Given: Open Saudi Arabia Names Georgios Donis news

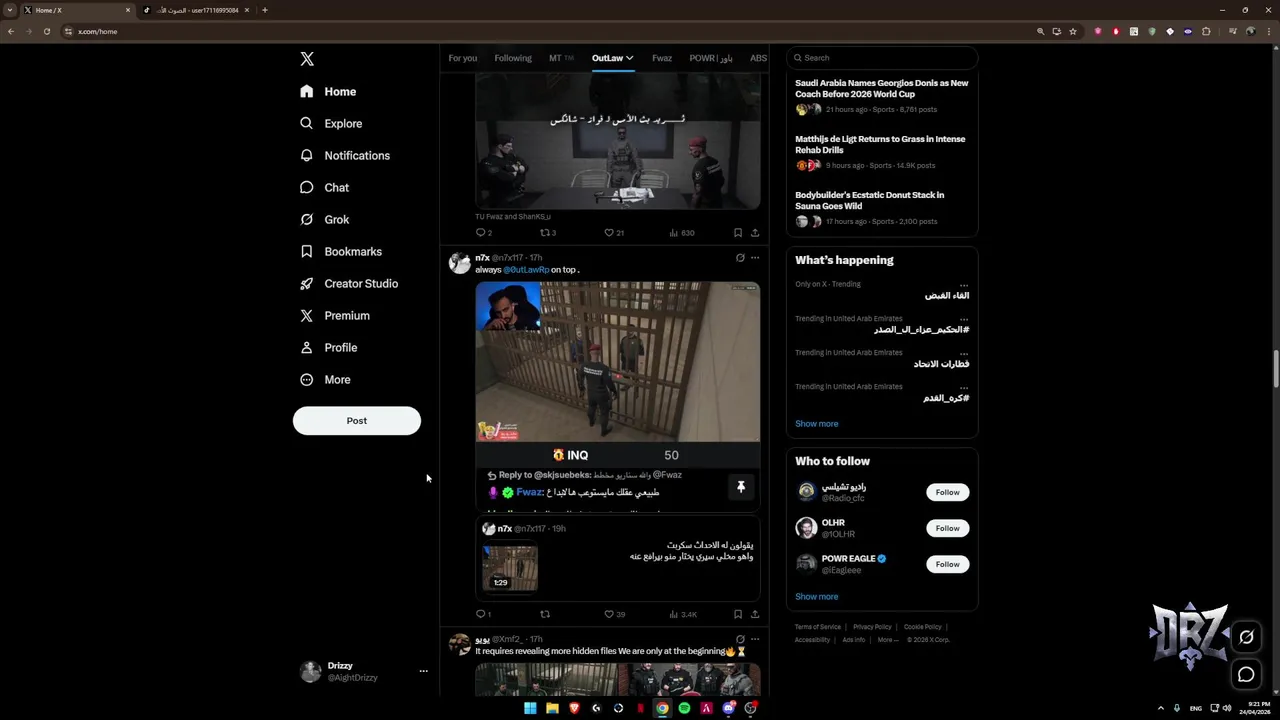Looking at the screenshot, I should point(882,89).
